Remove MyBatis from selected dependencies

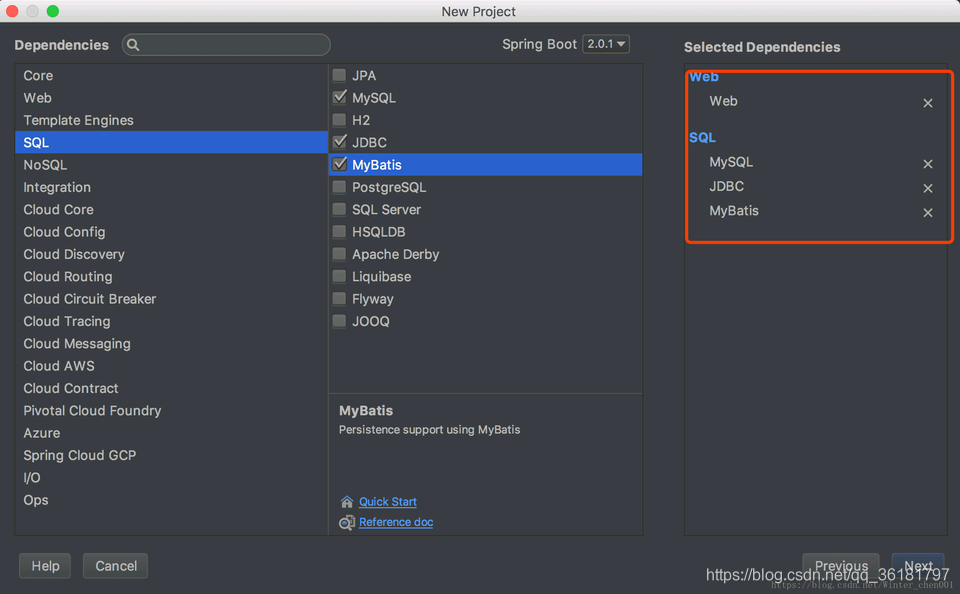click(x=928, y=212)
